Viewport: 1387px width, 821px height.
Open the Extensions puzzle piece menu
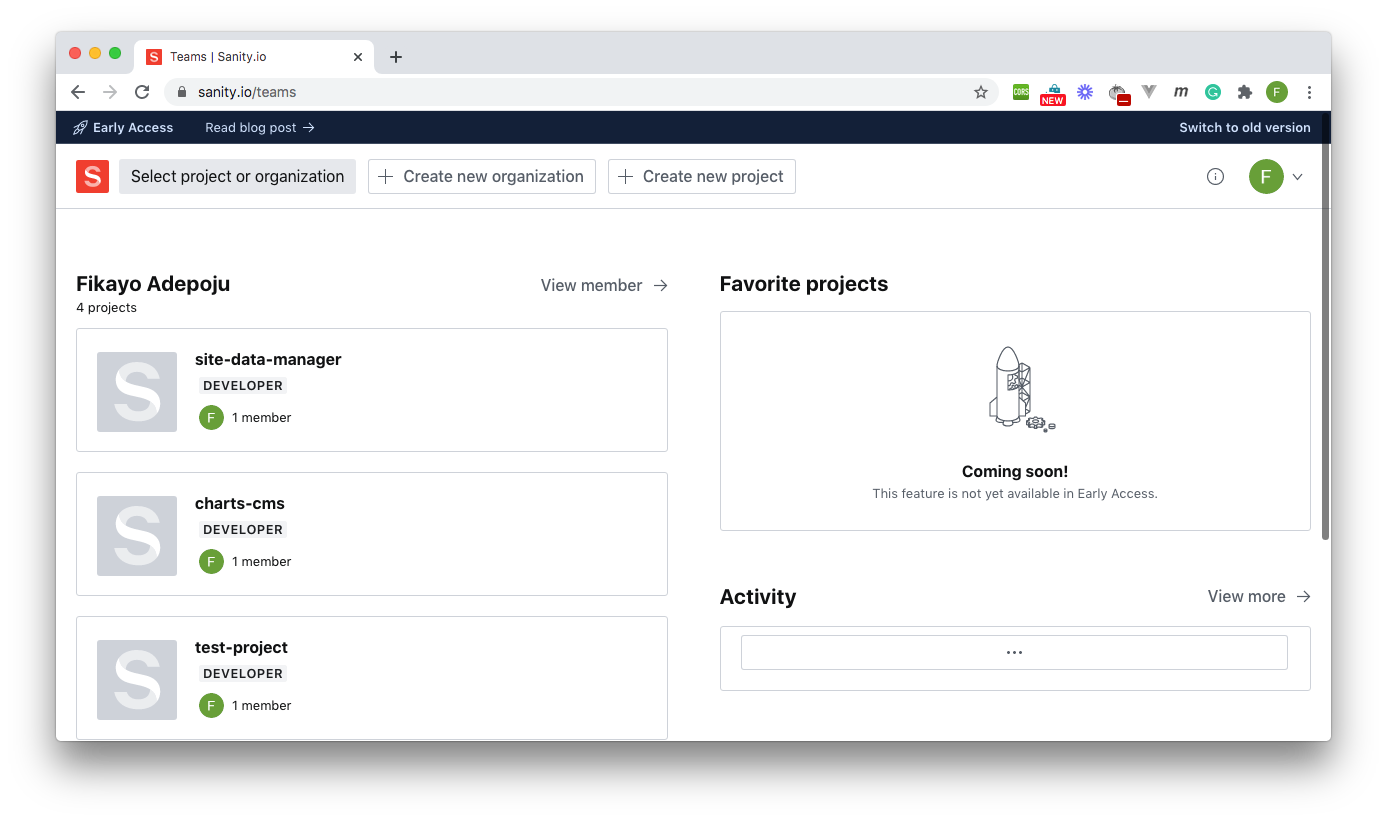1245,92
